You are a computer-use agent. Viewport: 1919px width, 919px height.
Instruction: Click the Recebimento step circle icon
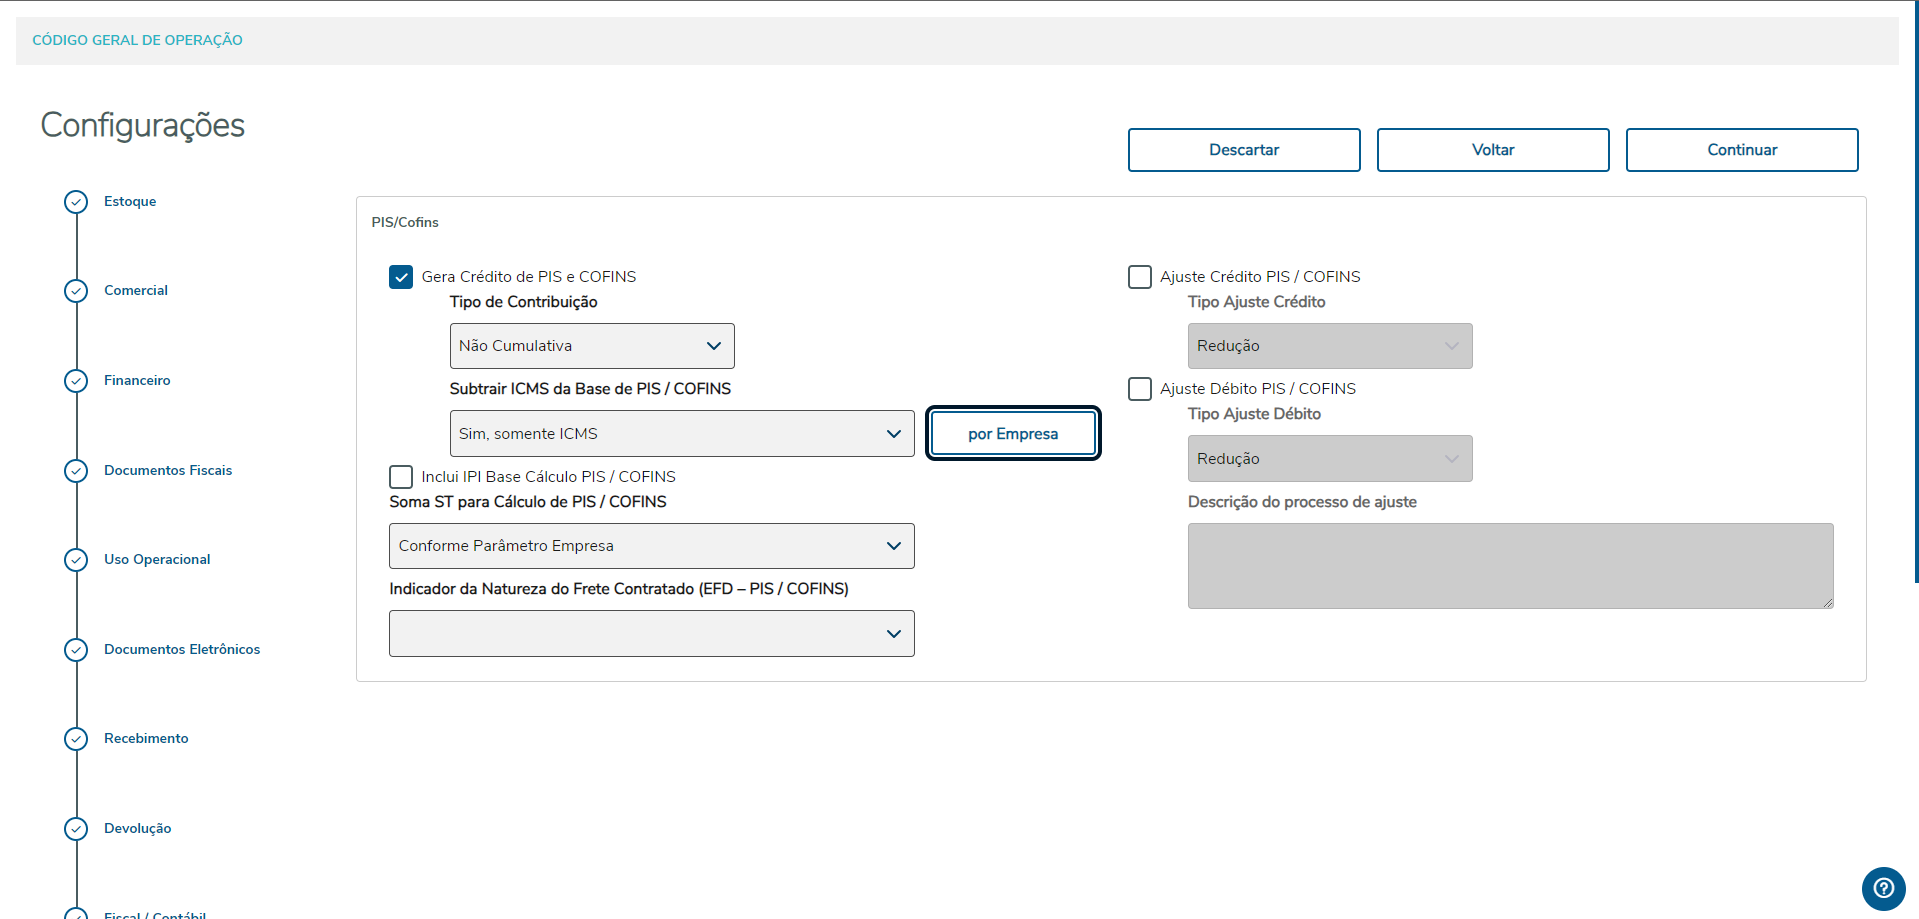click(76, 739)
